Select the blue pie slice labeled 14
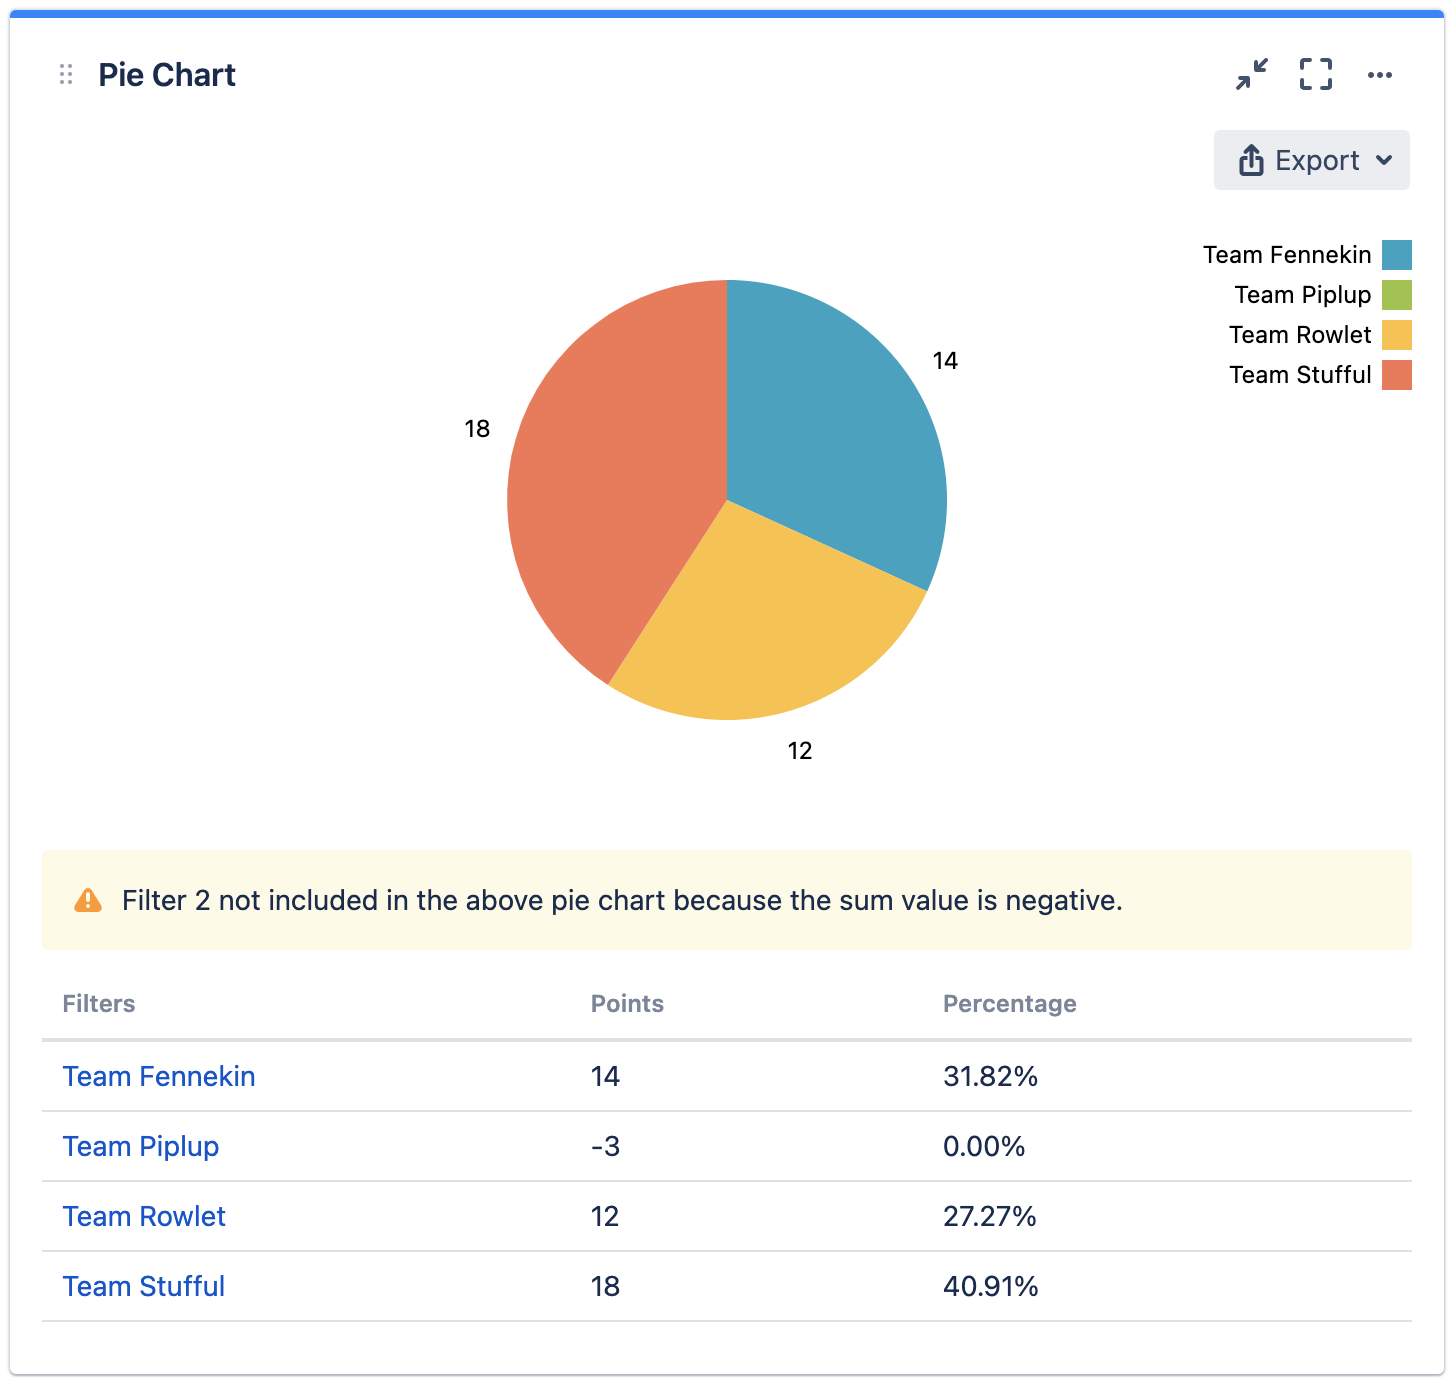Viewport: 1454px width, 1384px height. pos(830,430)
